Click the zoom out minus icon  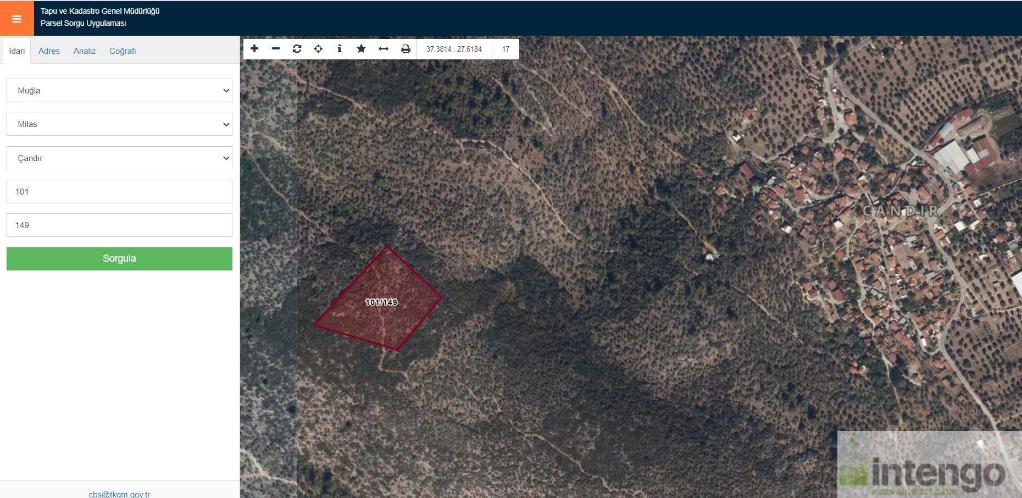[276, 48]
